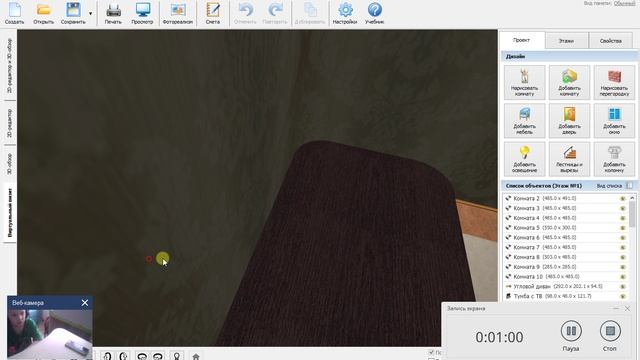Click the checked checkbox at viewport bottom
Screen dimensions: 640x360
pyautogui.click(x=431, y=352)
